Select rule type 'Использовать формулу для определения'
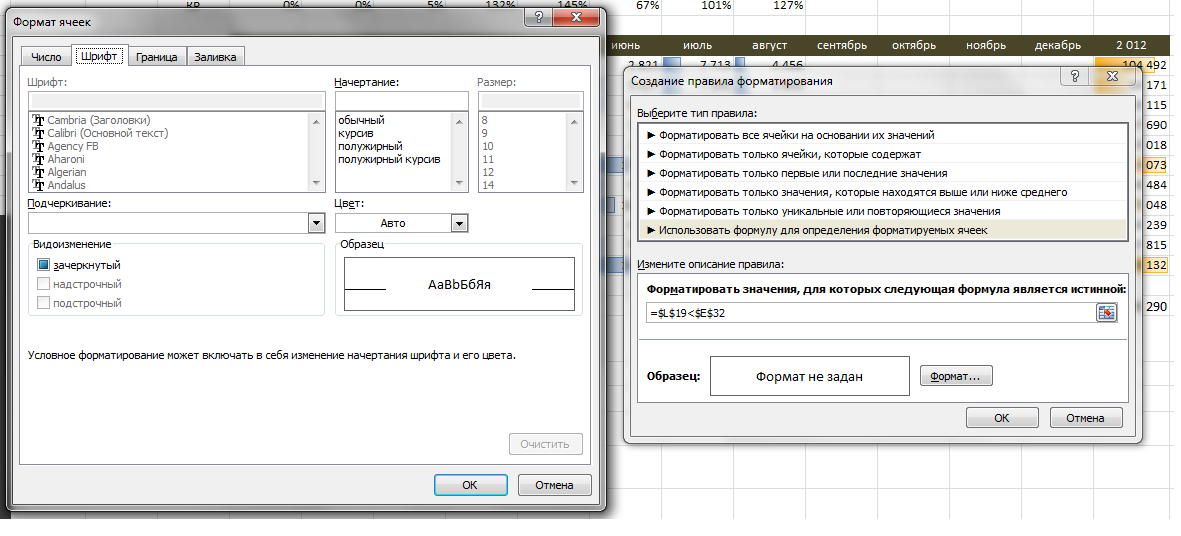 click(x=822, y=230)
